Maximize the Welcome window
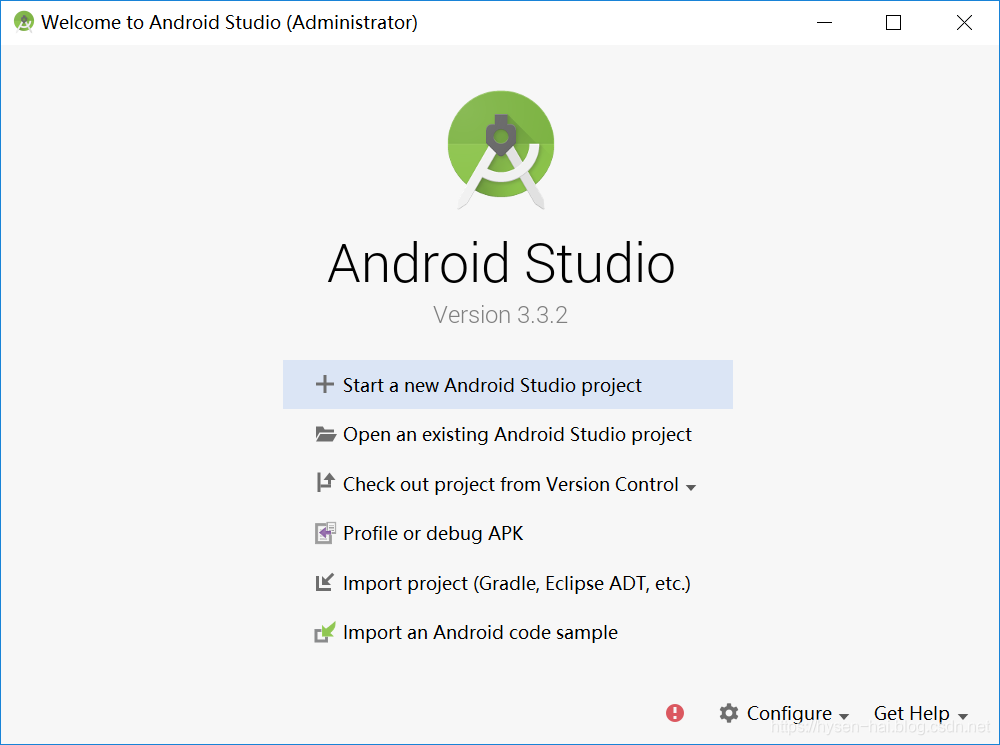 pyautogui.click(x=893, y=22)
